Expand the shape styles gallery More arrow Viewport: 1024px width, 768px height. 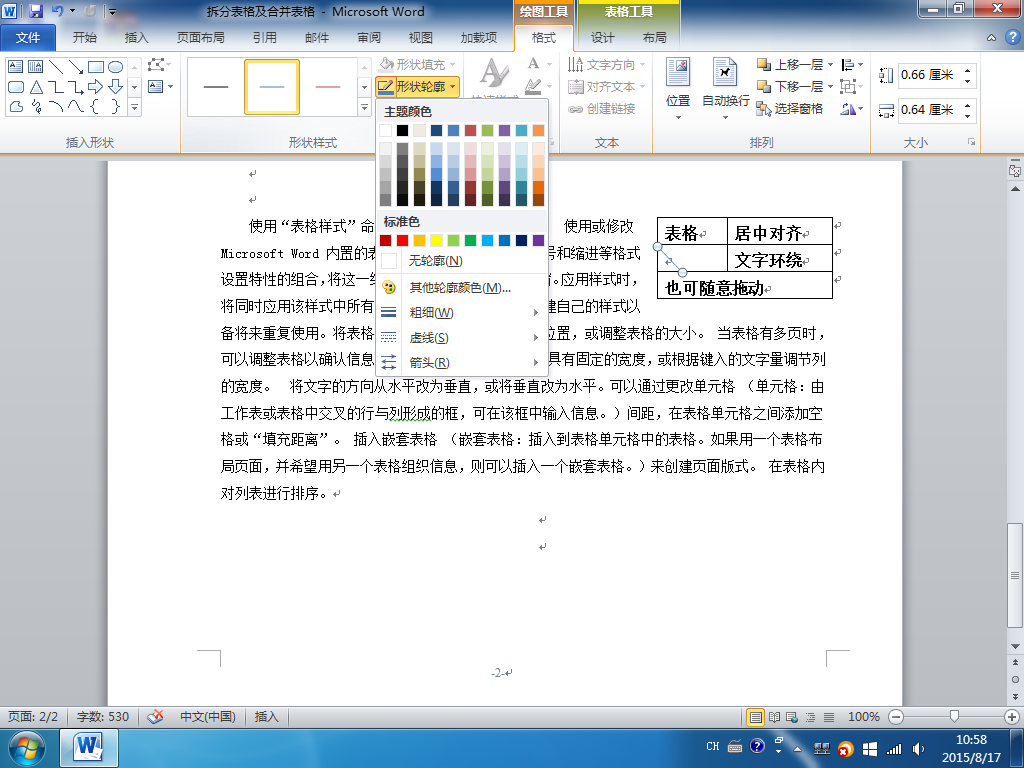pyautogui.click(x=364, y=107)
